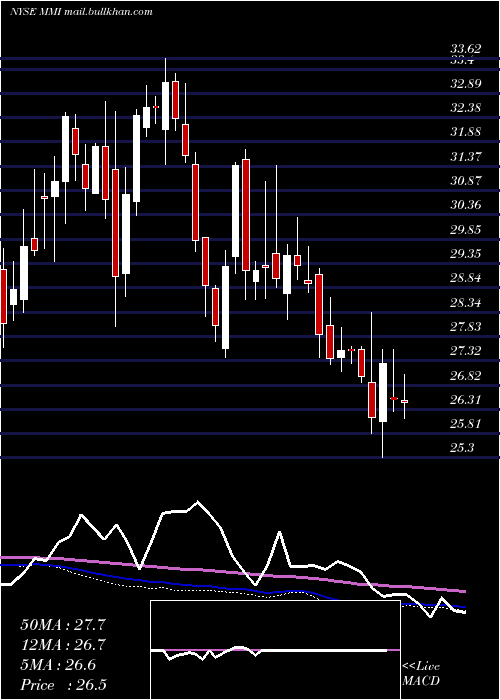Click the 33.62 price axis label

point(467,49)
